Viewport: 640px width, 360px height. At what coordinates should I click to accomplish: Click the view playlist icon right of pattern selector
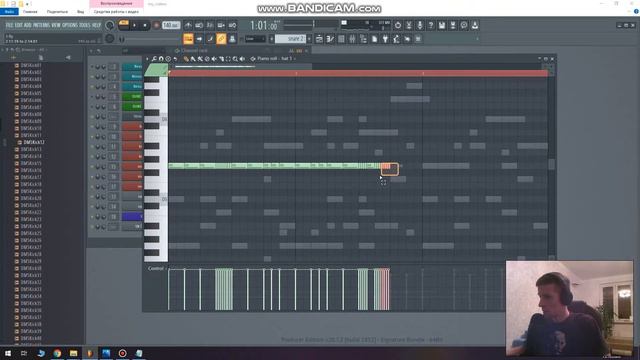[319, 39]
